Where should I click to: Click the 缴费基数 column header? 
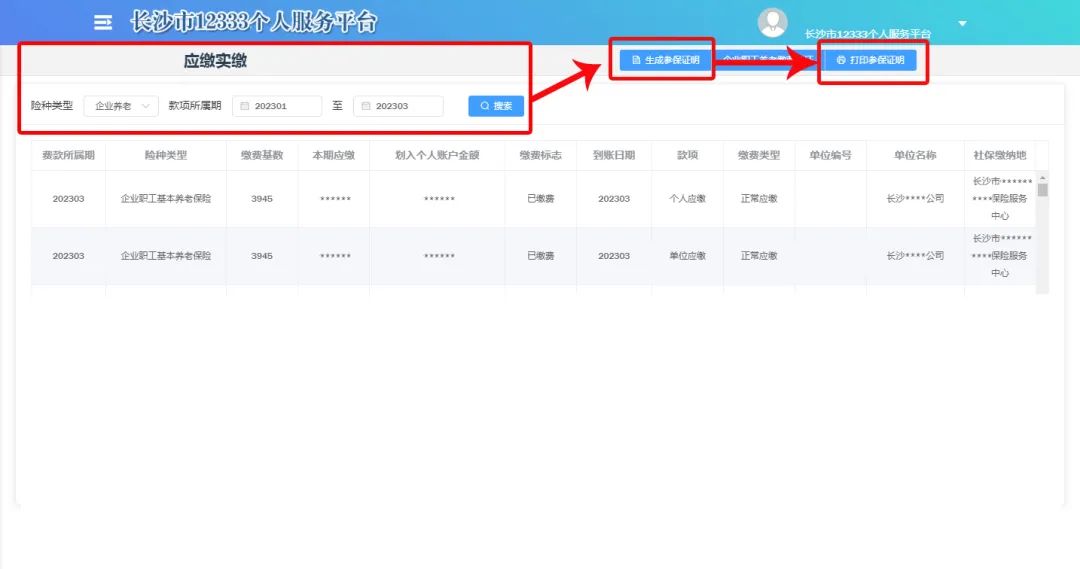(261, 155)
